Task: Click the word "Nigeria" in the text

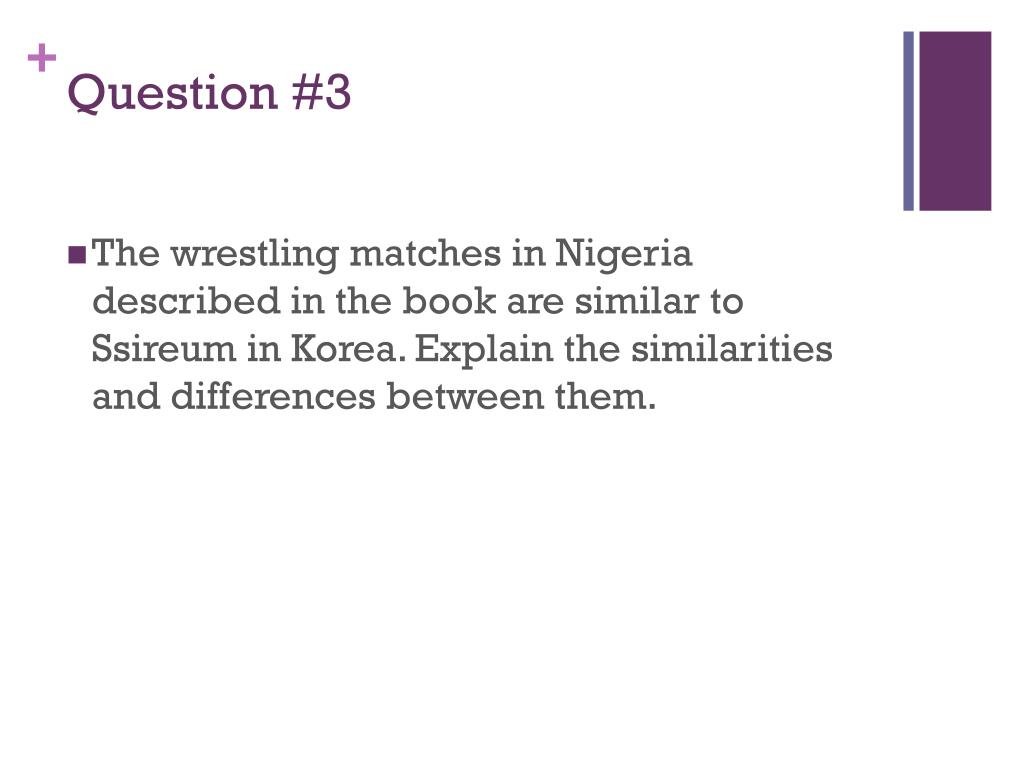Action: click(x=624, y=254)
